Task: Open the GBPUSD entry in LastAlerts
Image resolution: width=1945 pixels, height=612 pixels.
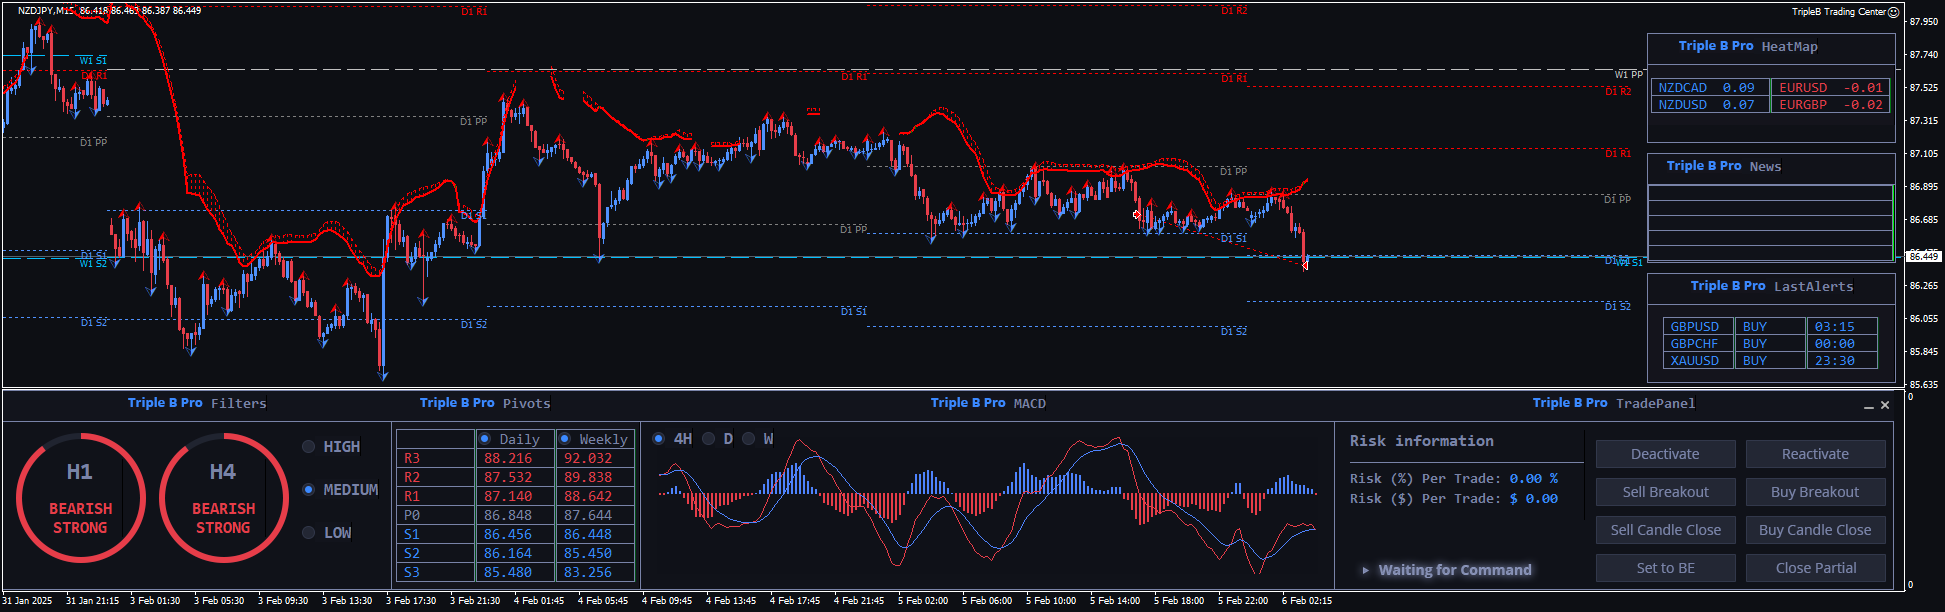Action: [1695, 327]
